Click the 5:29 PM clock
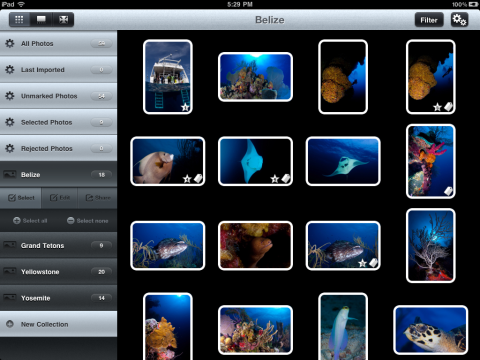480x360 pixels. pos(240,4)
